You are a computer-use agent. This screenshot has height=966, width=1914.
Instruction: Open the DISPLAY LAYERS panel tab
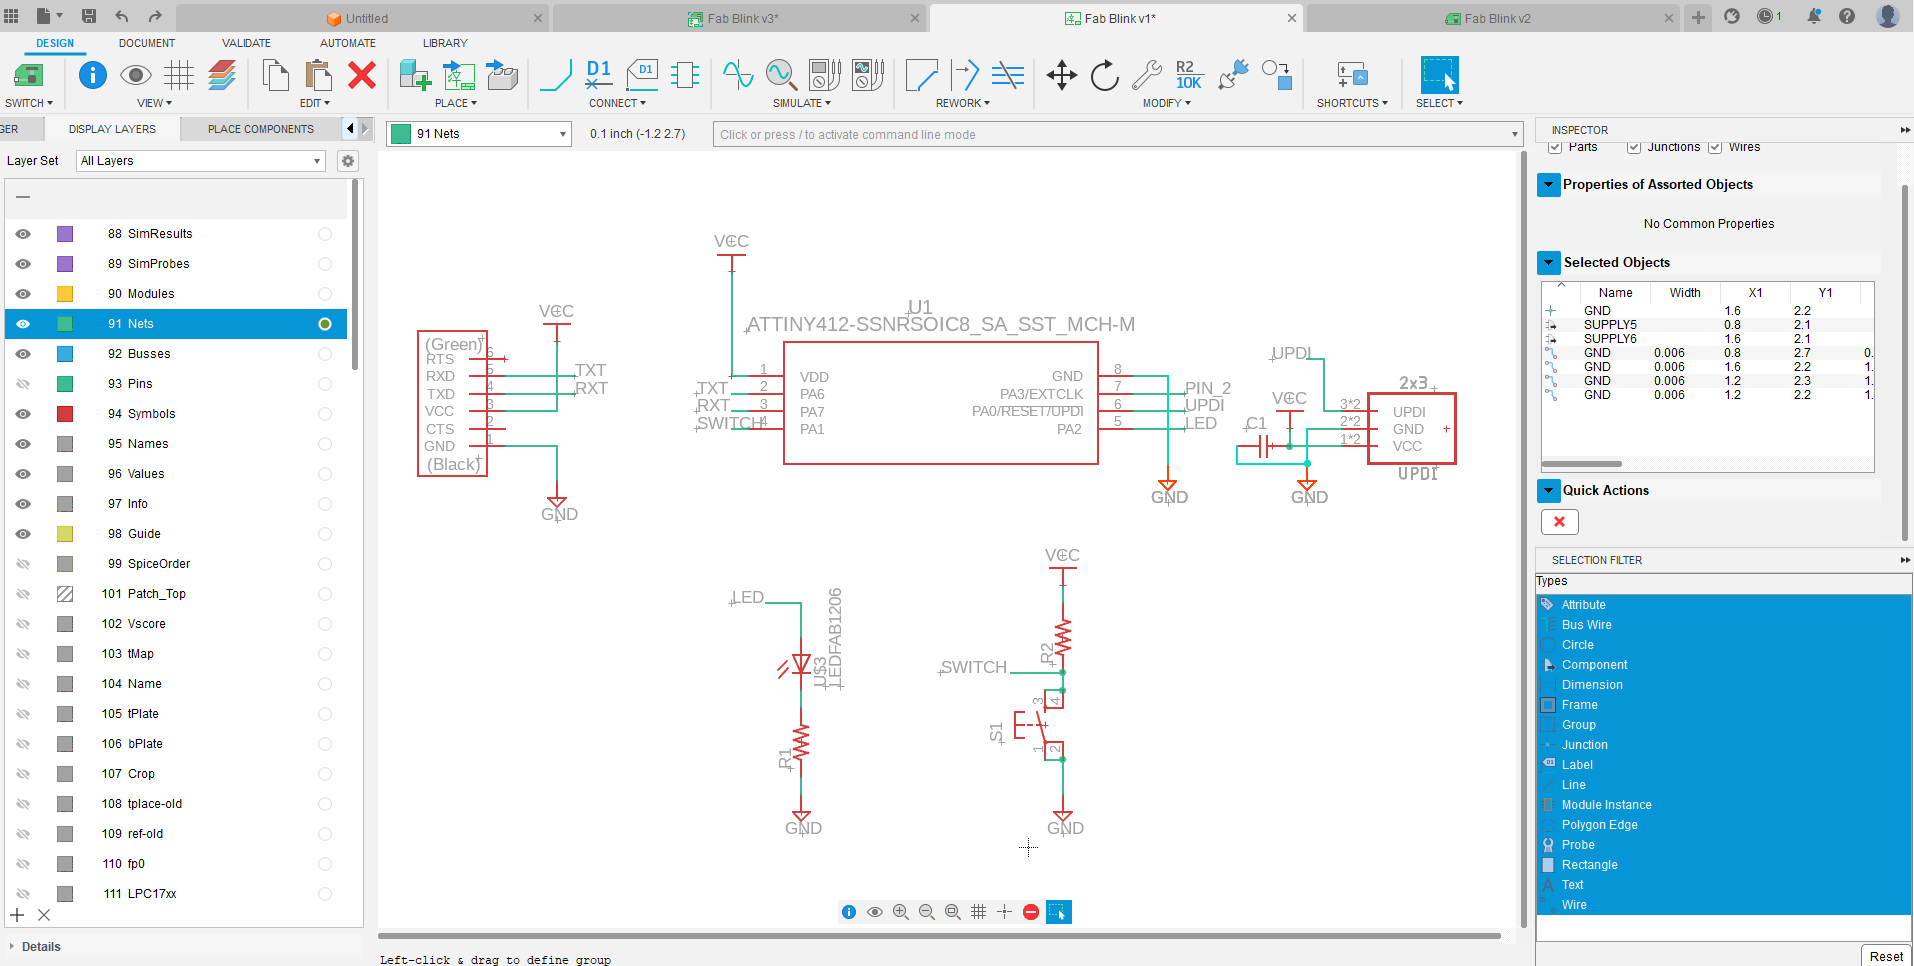[x=112, y=129]
